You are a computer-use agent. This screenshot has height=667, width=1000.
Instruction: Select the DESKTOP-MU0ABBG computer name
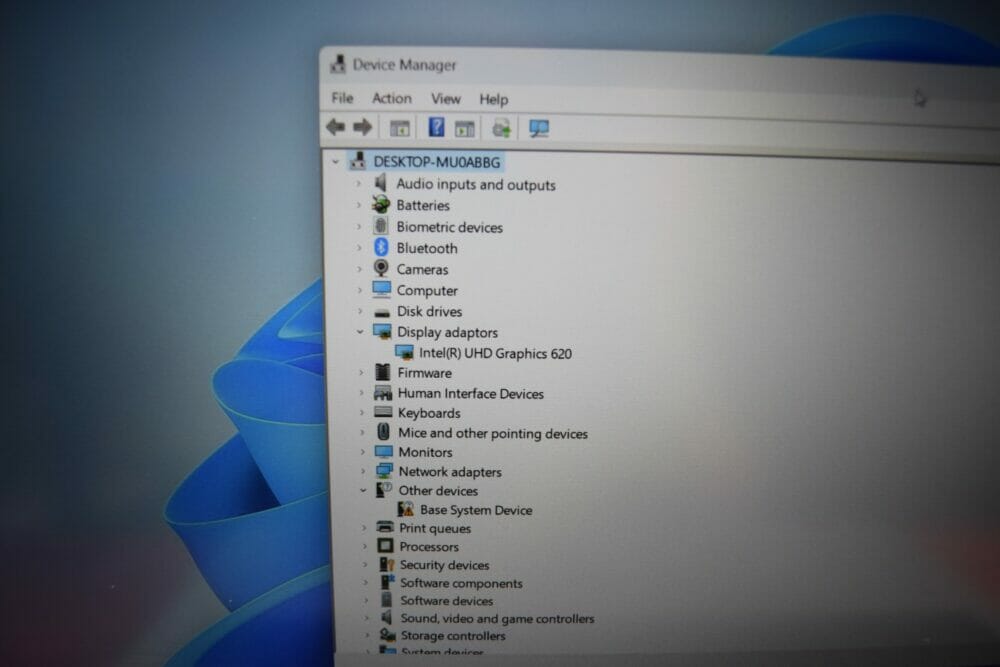click(437, 162)
